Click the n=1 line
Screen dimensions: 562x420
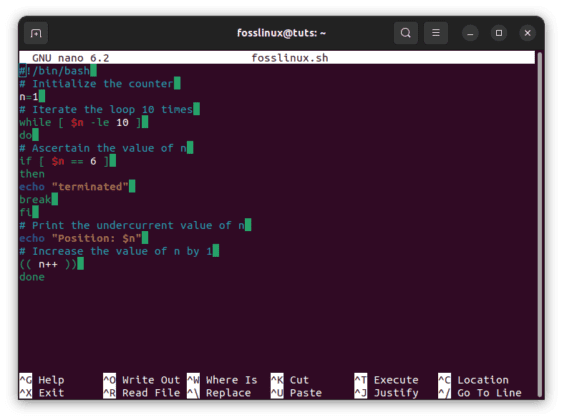(32, 96)
